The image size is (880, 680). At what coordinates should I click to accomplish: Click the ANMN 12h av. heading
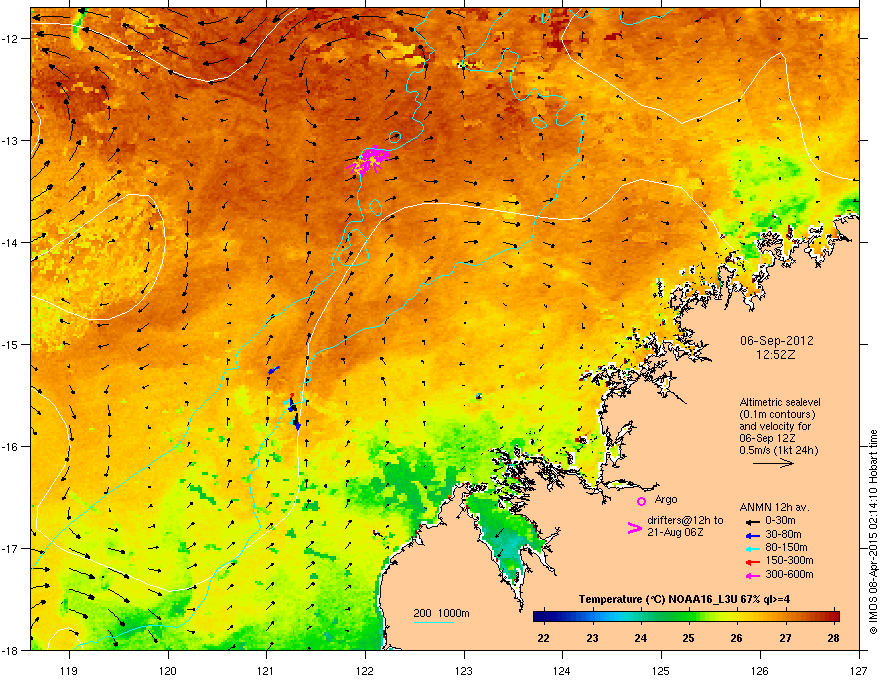pyautogui.click(x=774, y=507)
